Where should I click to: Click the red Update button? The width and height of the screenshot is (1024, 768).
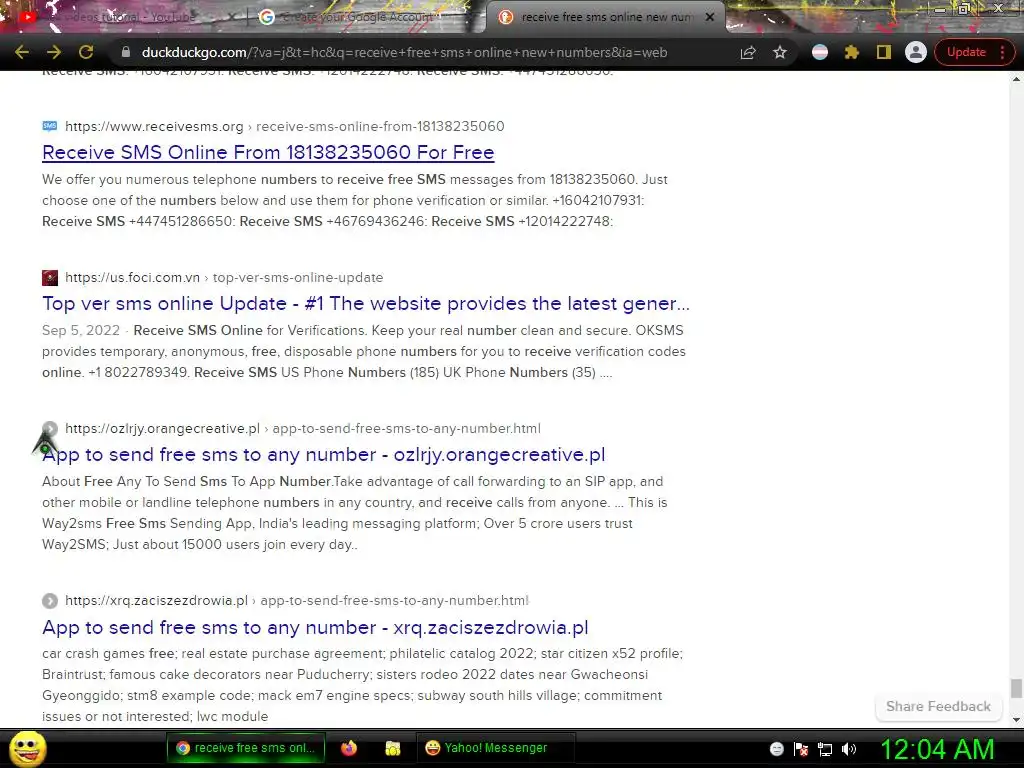pyautogui.click(x=966, y=52)
